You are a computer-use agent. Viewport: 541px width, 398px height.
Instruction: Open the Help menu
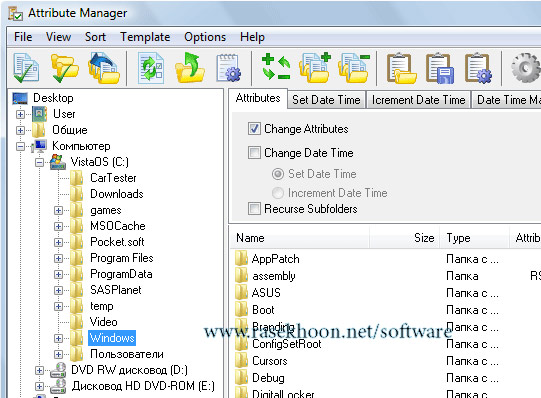[x=252, y=37]
